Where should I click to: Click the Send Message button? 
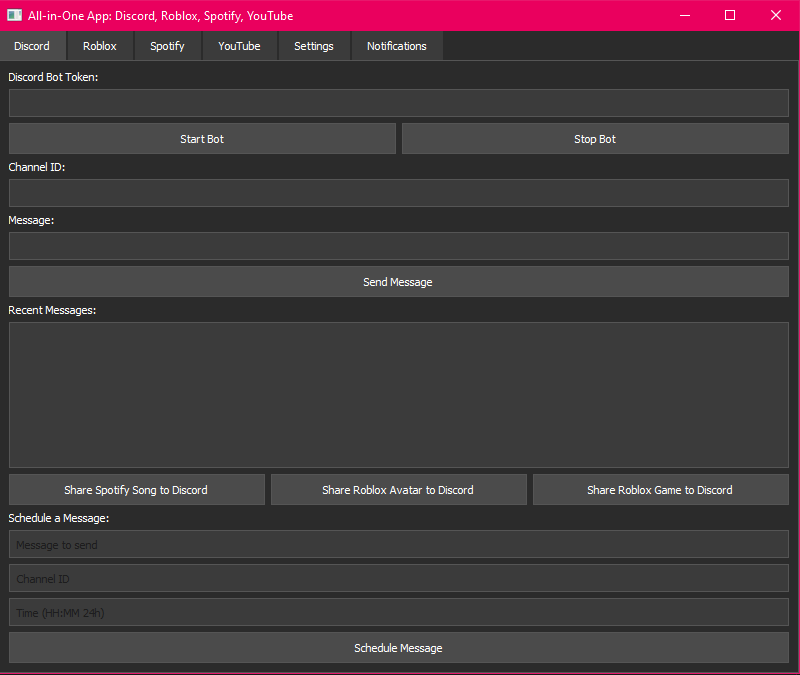(398, 282)
